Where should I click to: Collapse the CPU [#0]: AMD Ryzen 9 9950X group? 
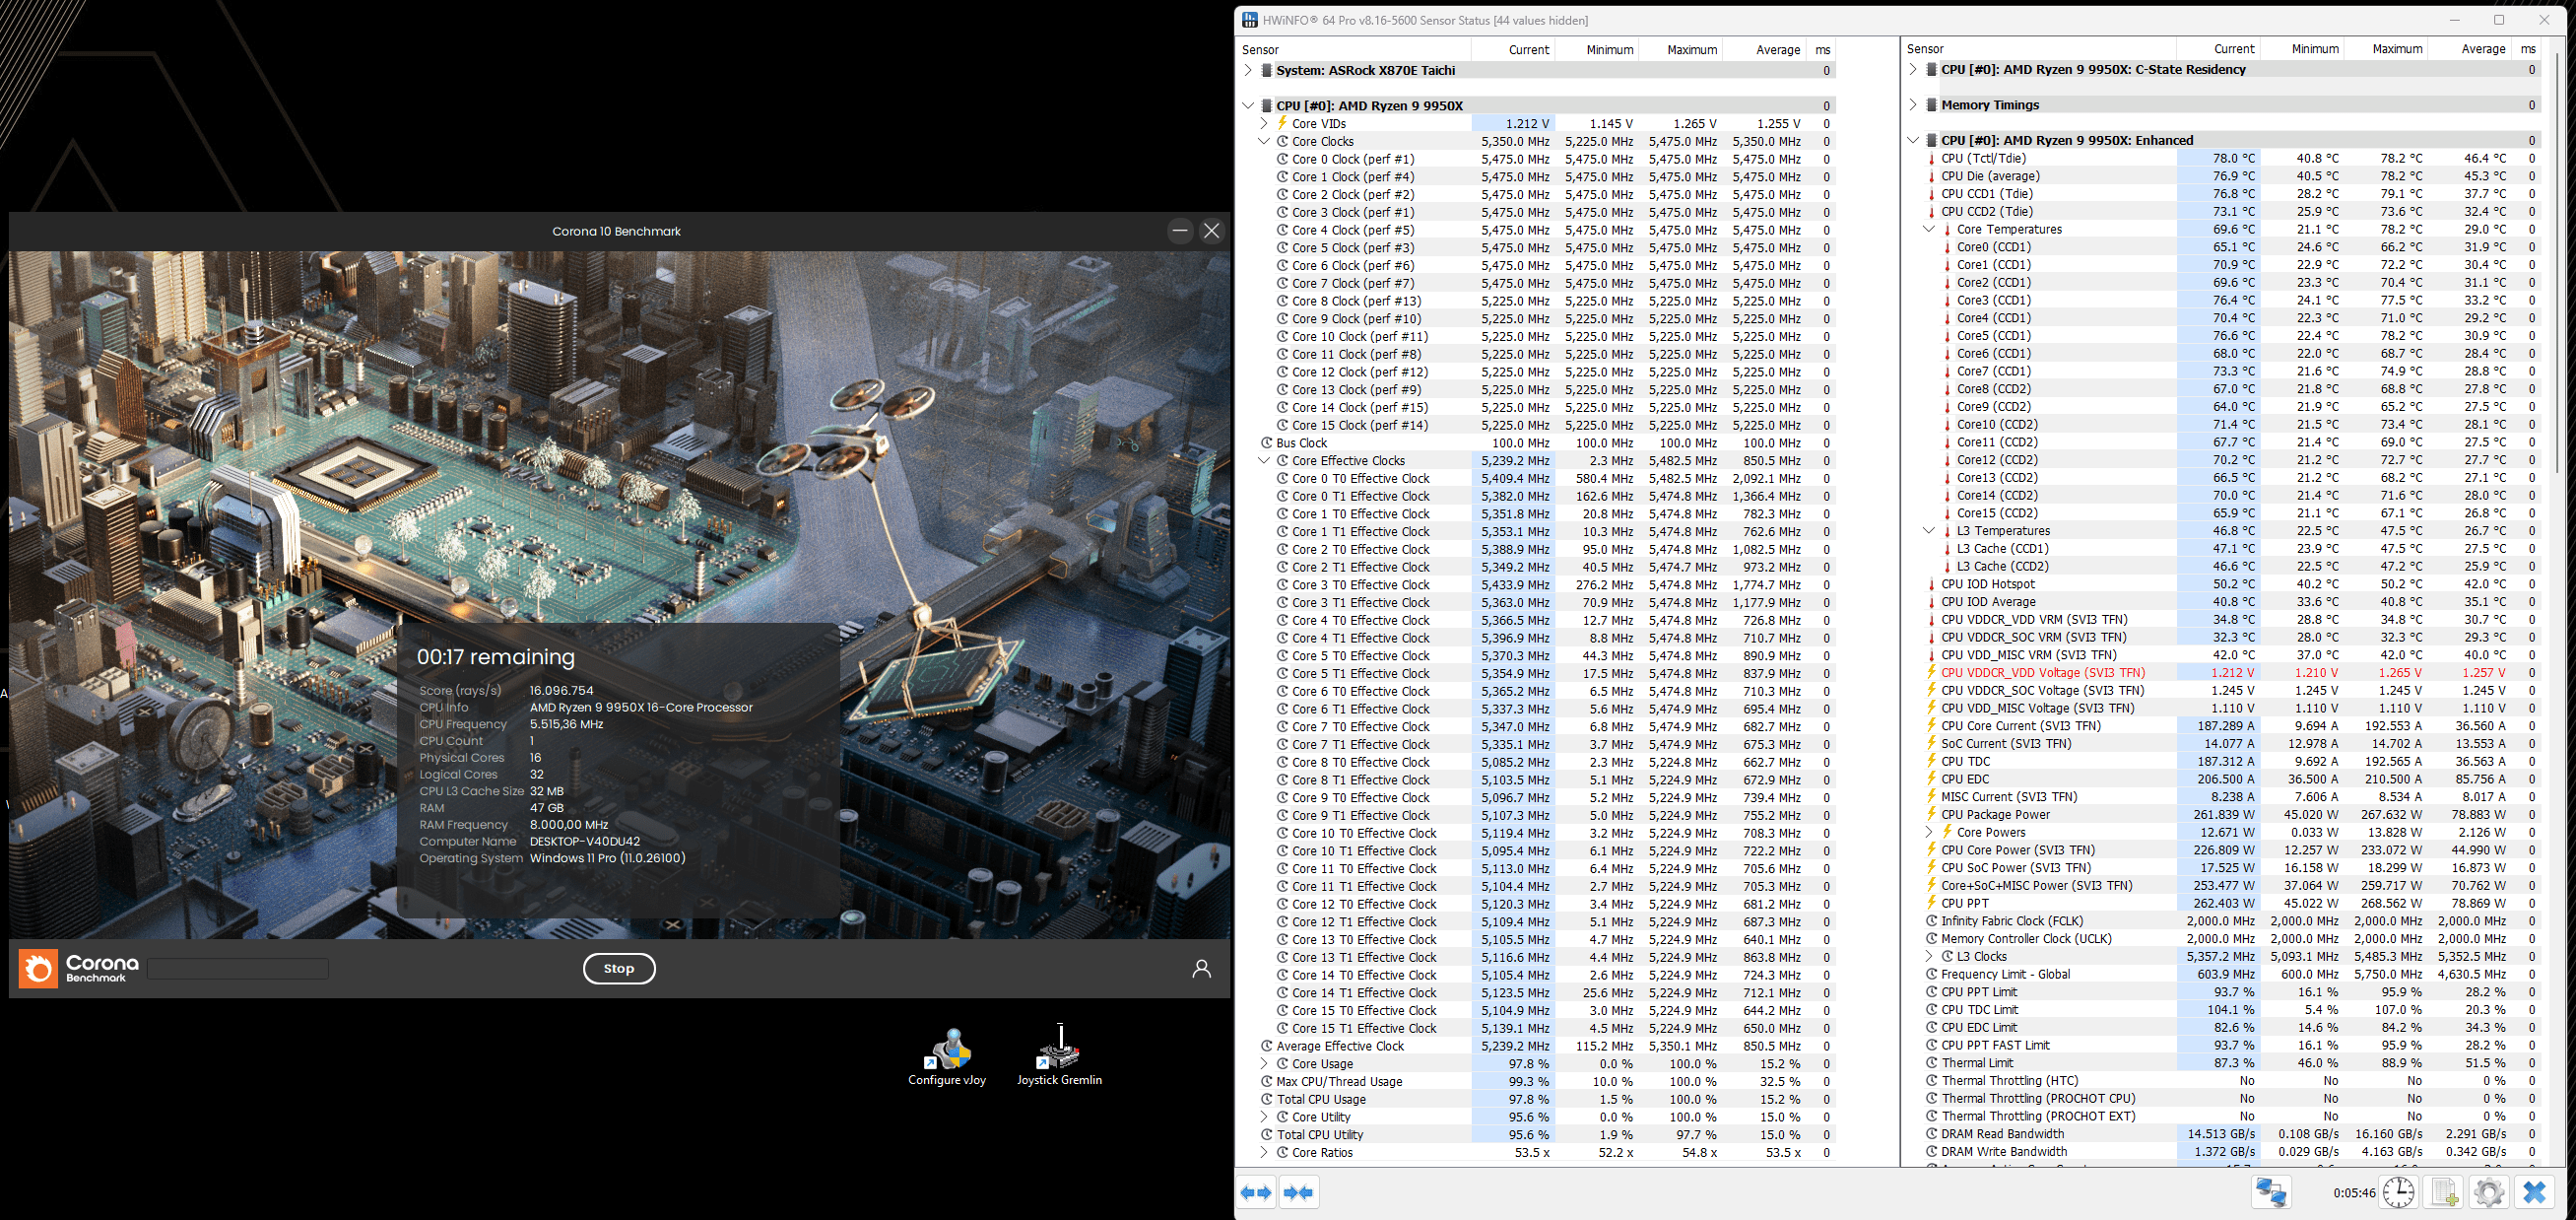[1247, 106]
